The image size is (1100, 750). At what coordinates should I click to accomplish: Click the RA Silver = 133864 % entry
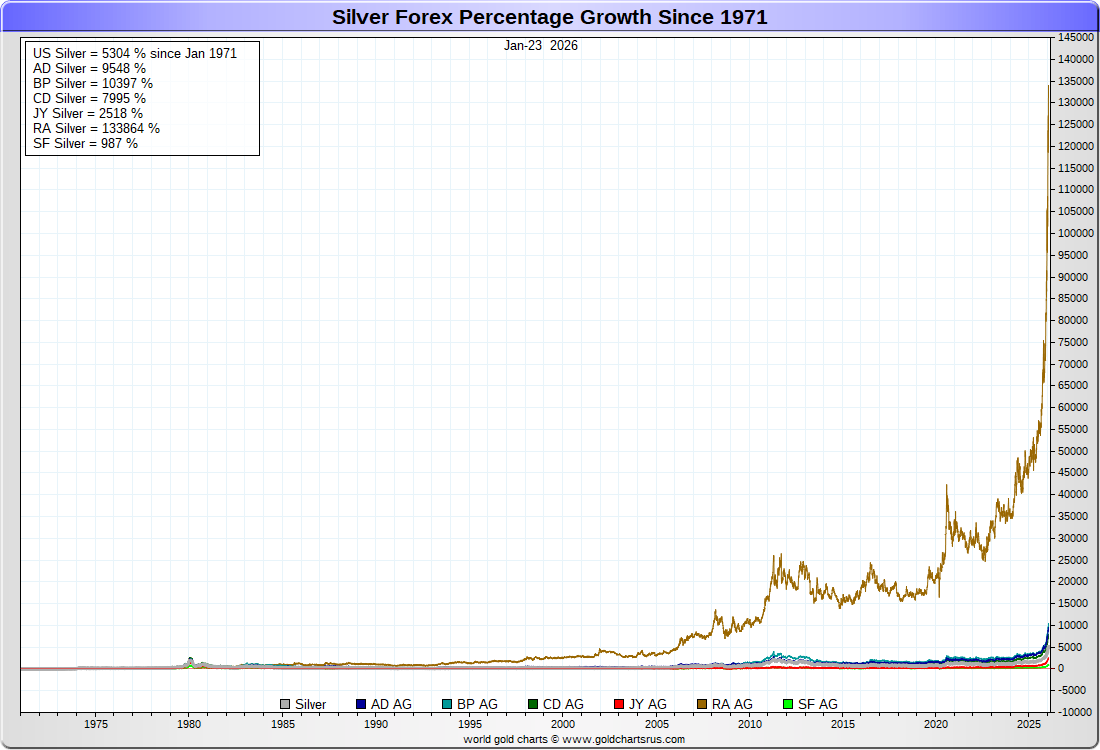(96, 128)
